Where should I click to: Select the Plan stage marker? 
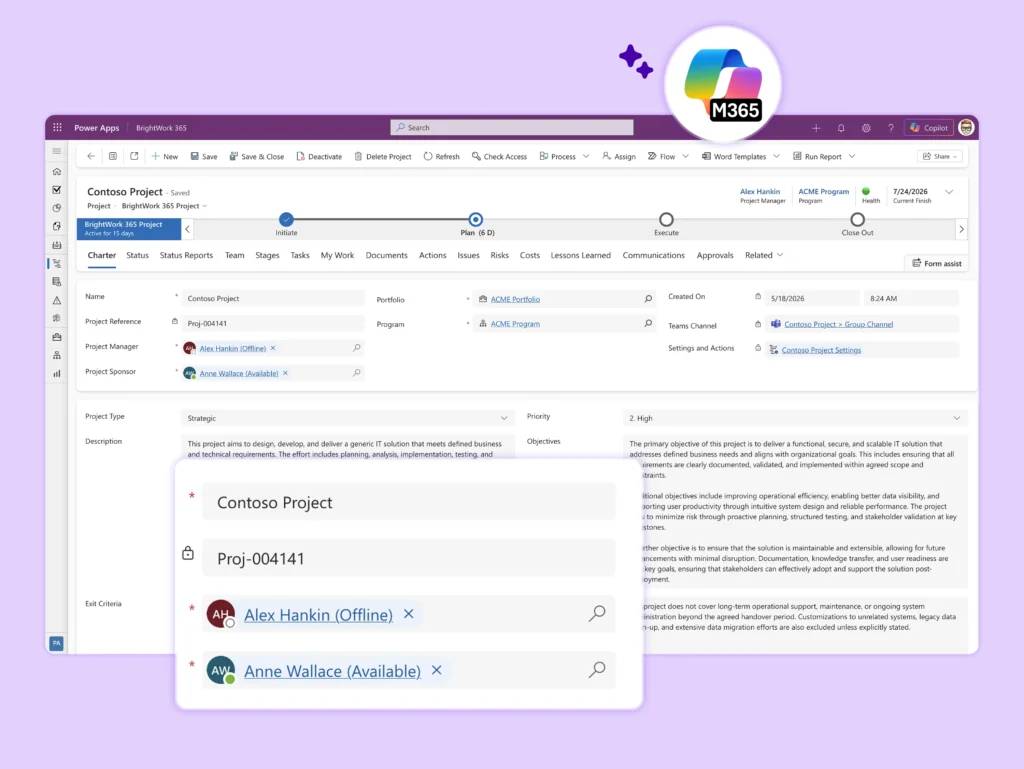click(x=475, y=219)
